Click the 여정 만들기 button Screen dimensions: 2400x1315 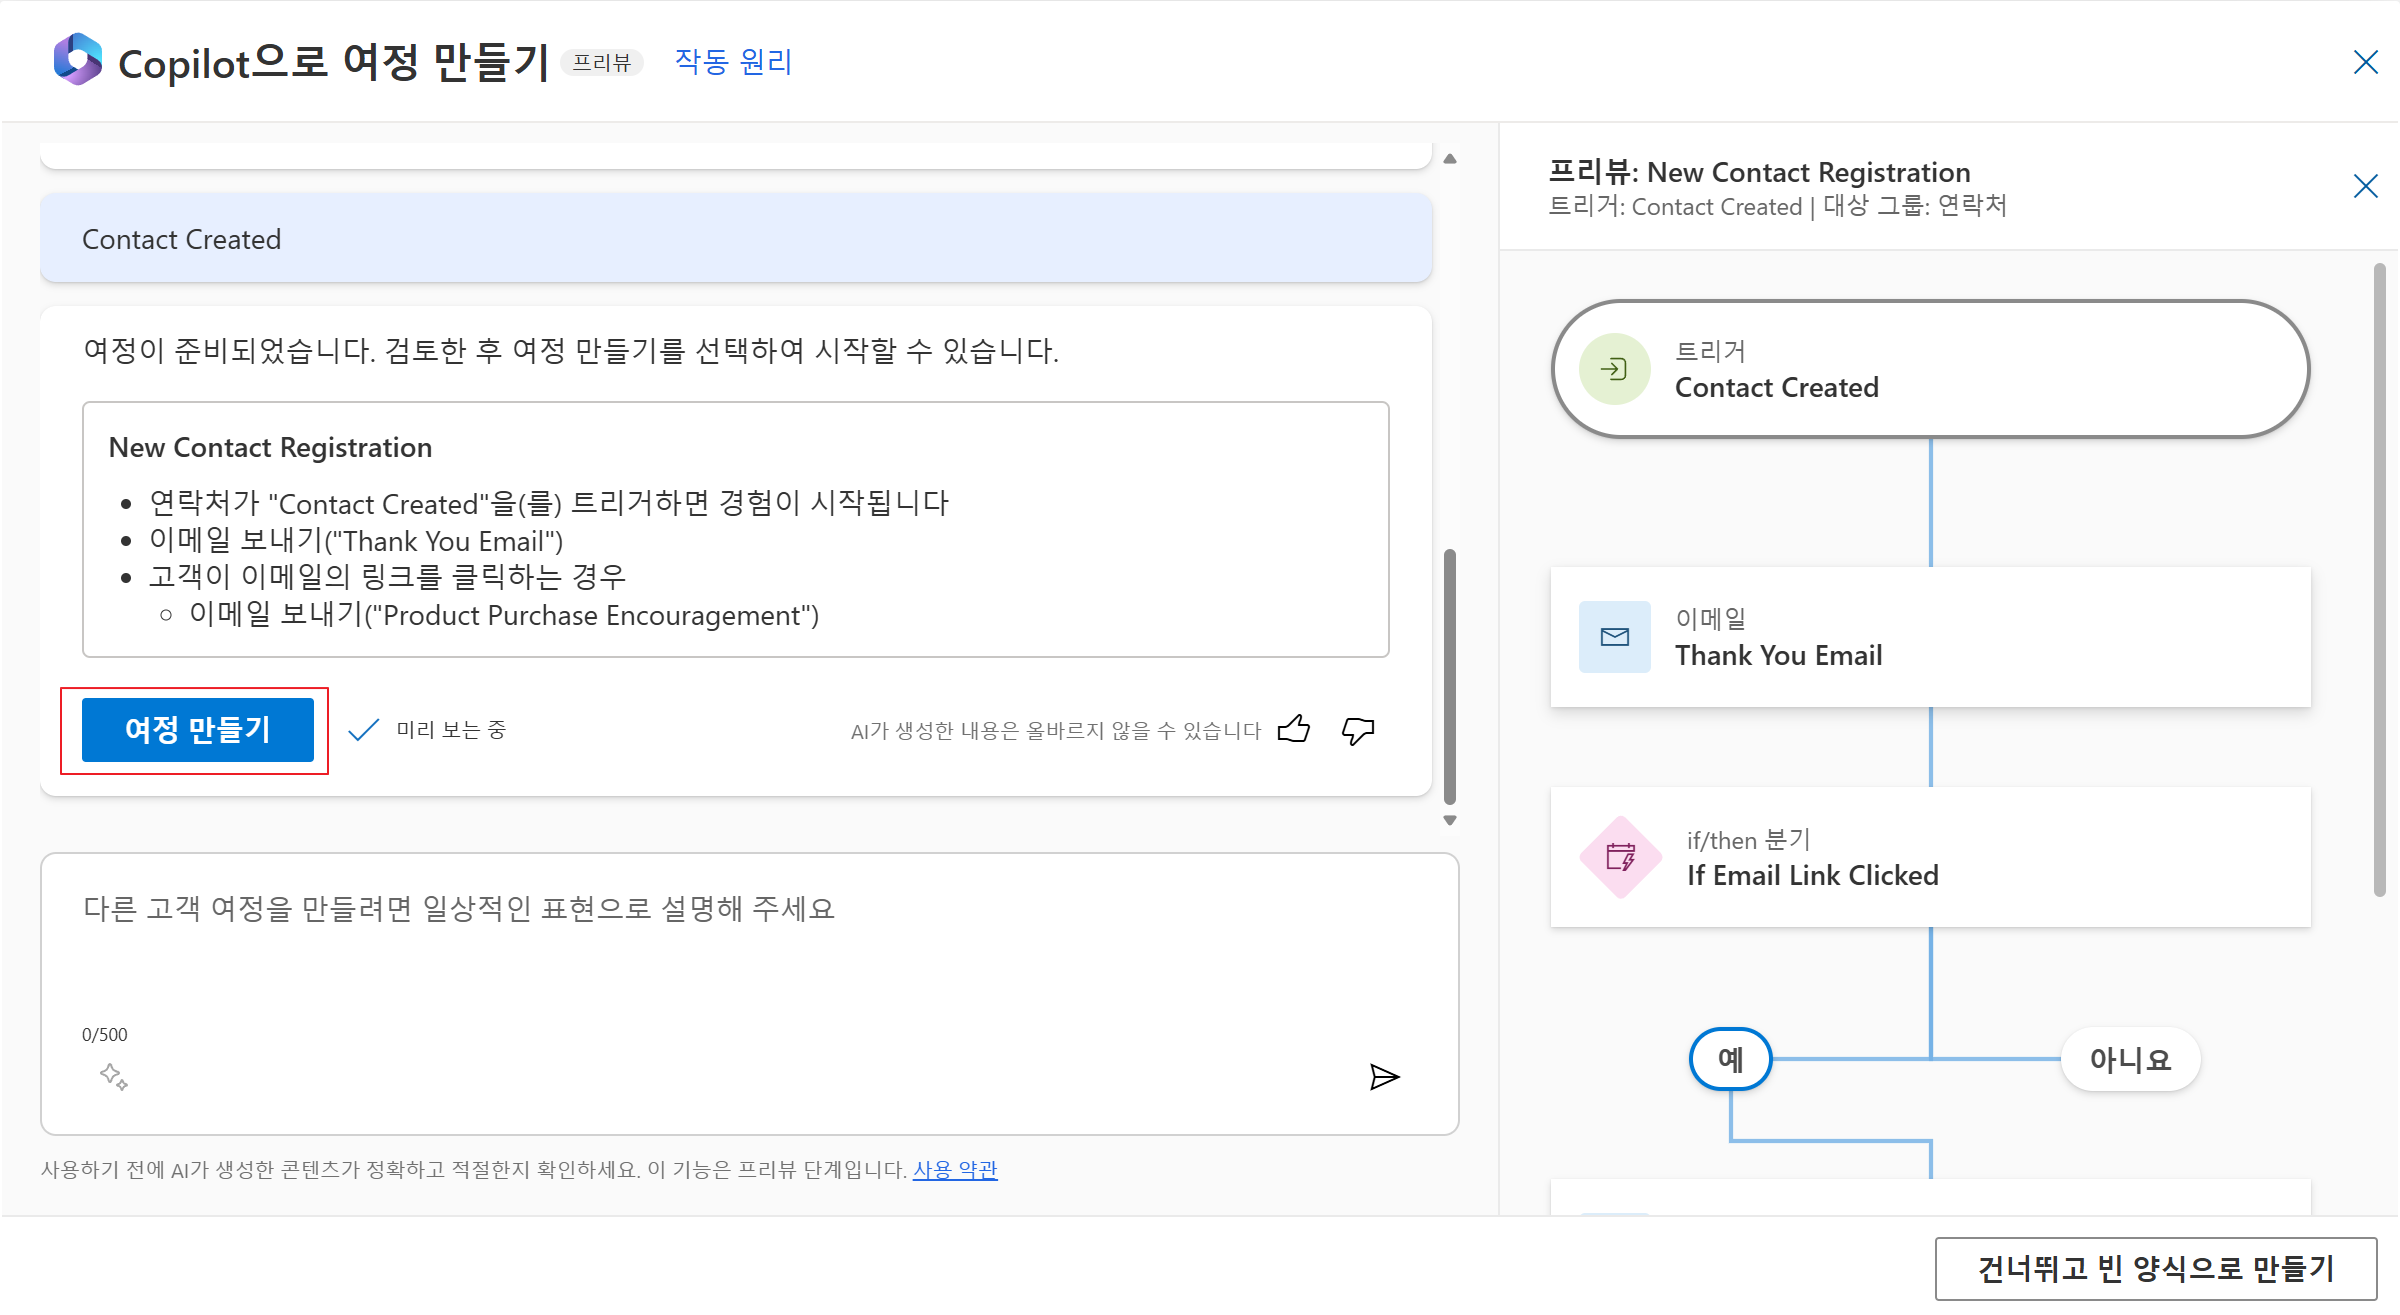click(x=198, y=730)
